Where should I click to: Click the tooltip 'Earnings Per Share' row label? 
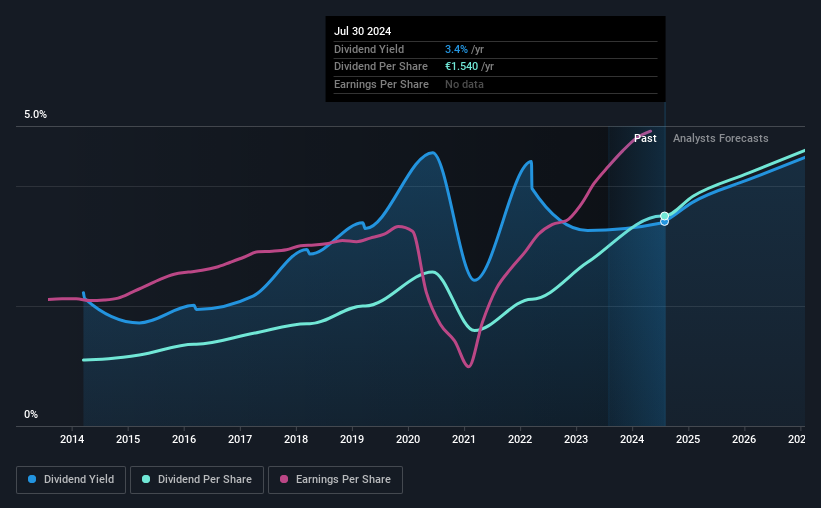[x=381, y=84]
